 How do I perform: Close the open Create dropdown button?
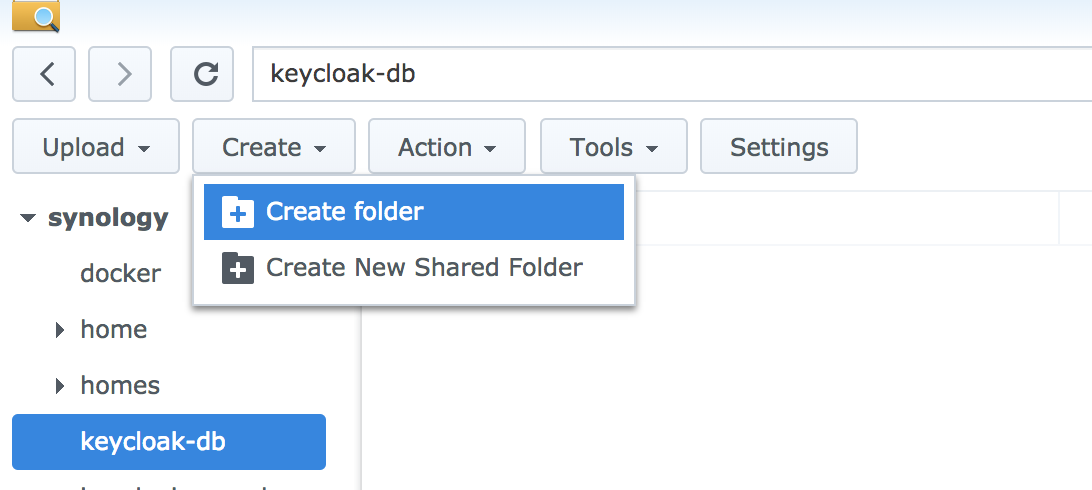point(274,147)
